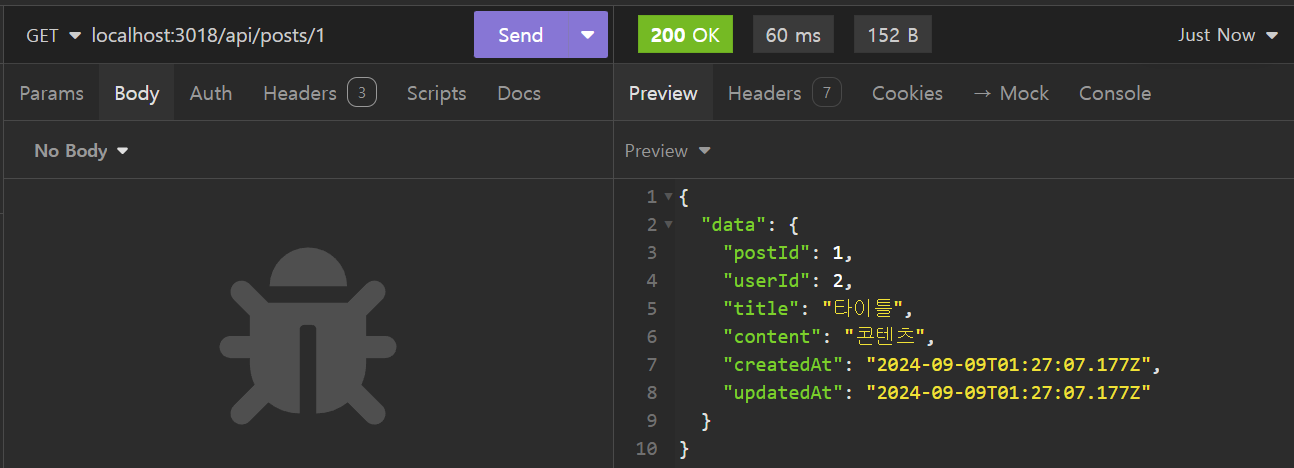This screenshot has width=1294, height=468.
Task: Click the "title" key in response
Action: point(759,309)
